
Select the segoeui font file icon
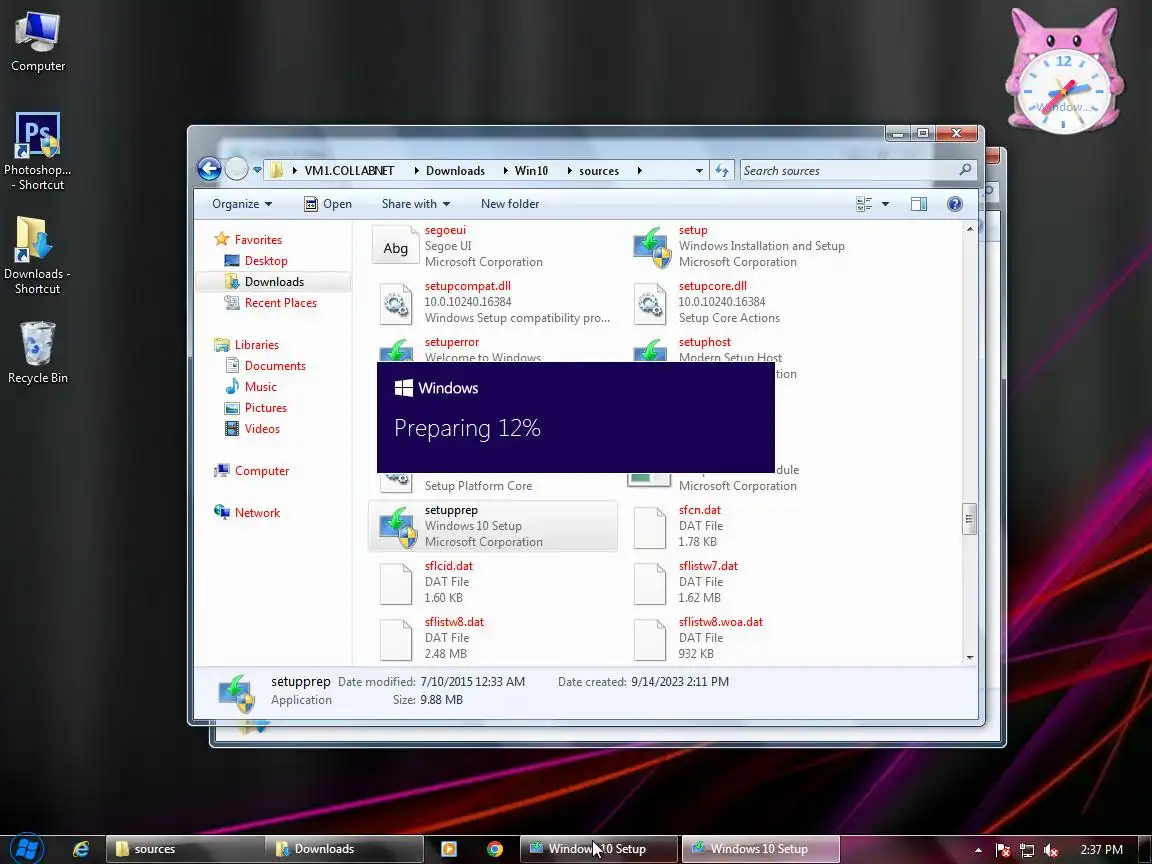(x=395, y=246)
